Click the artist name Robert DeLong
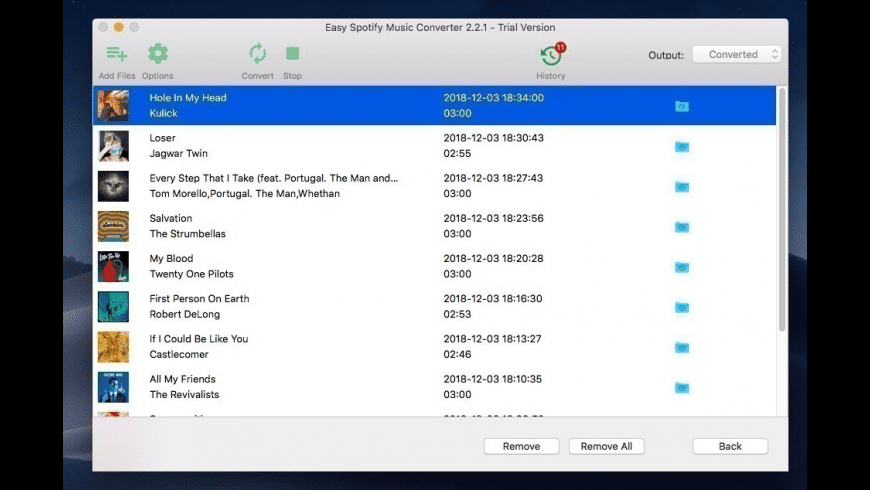 pos(185,314)
